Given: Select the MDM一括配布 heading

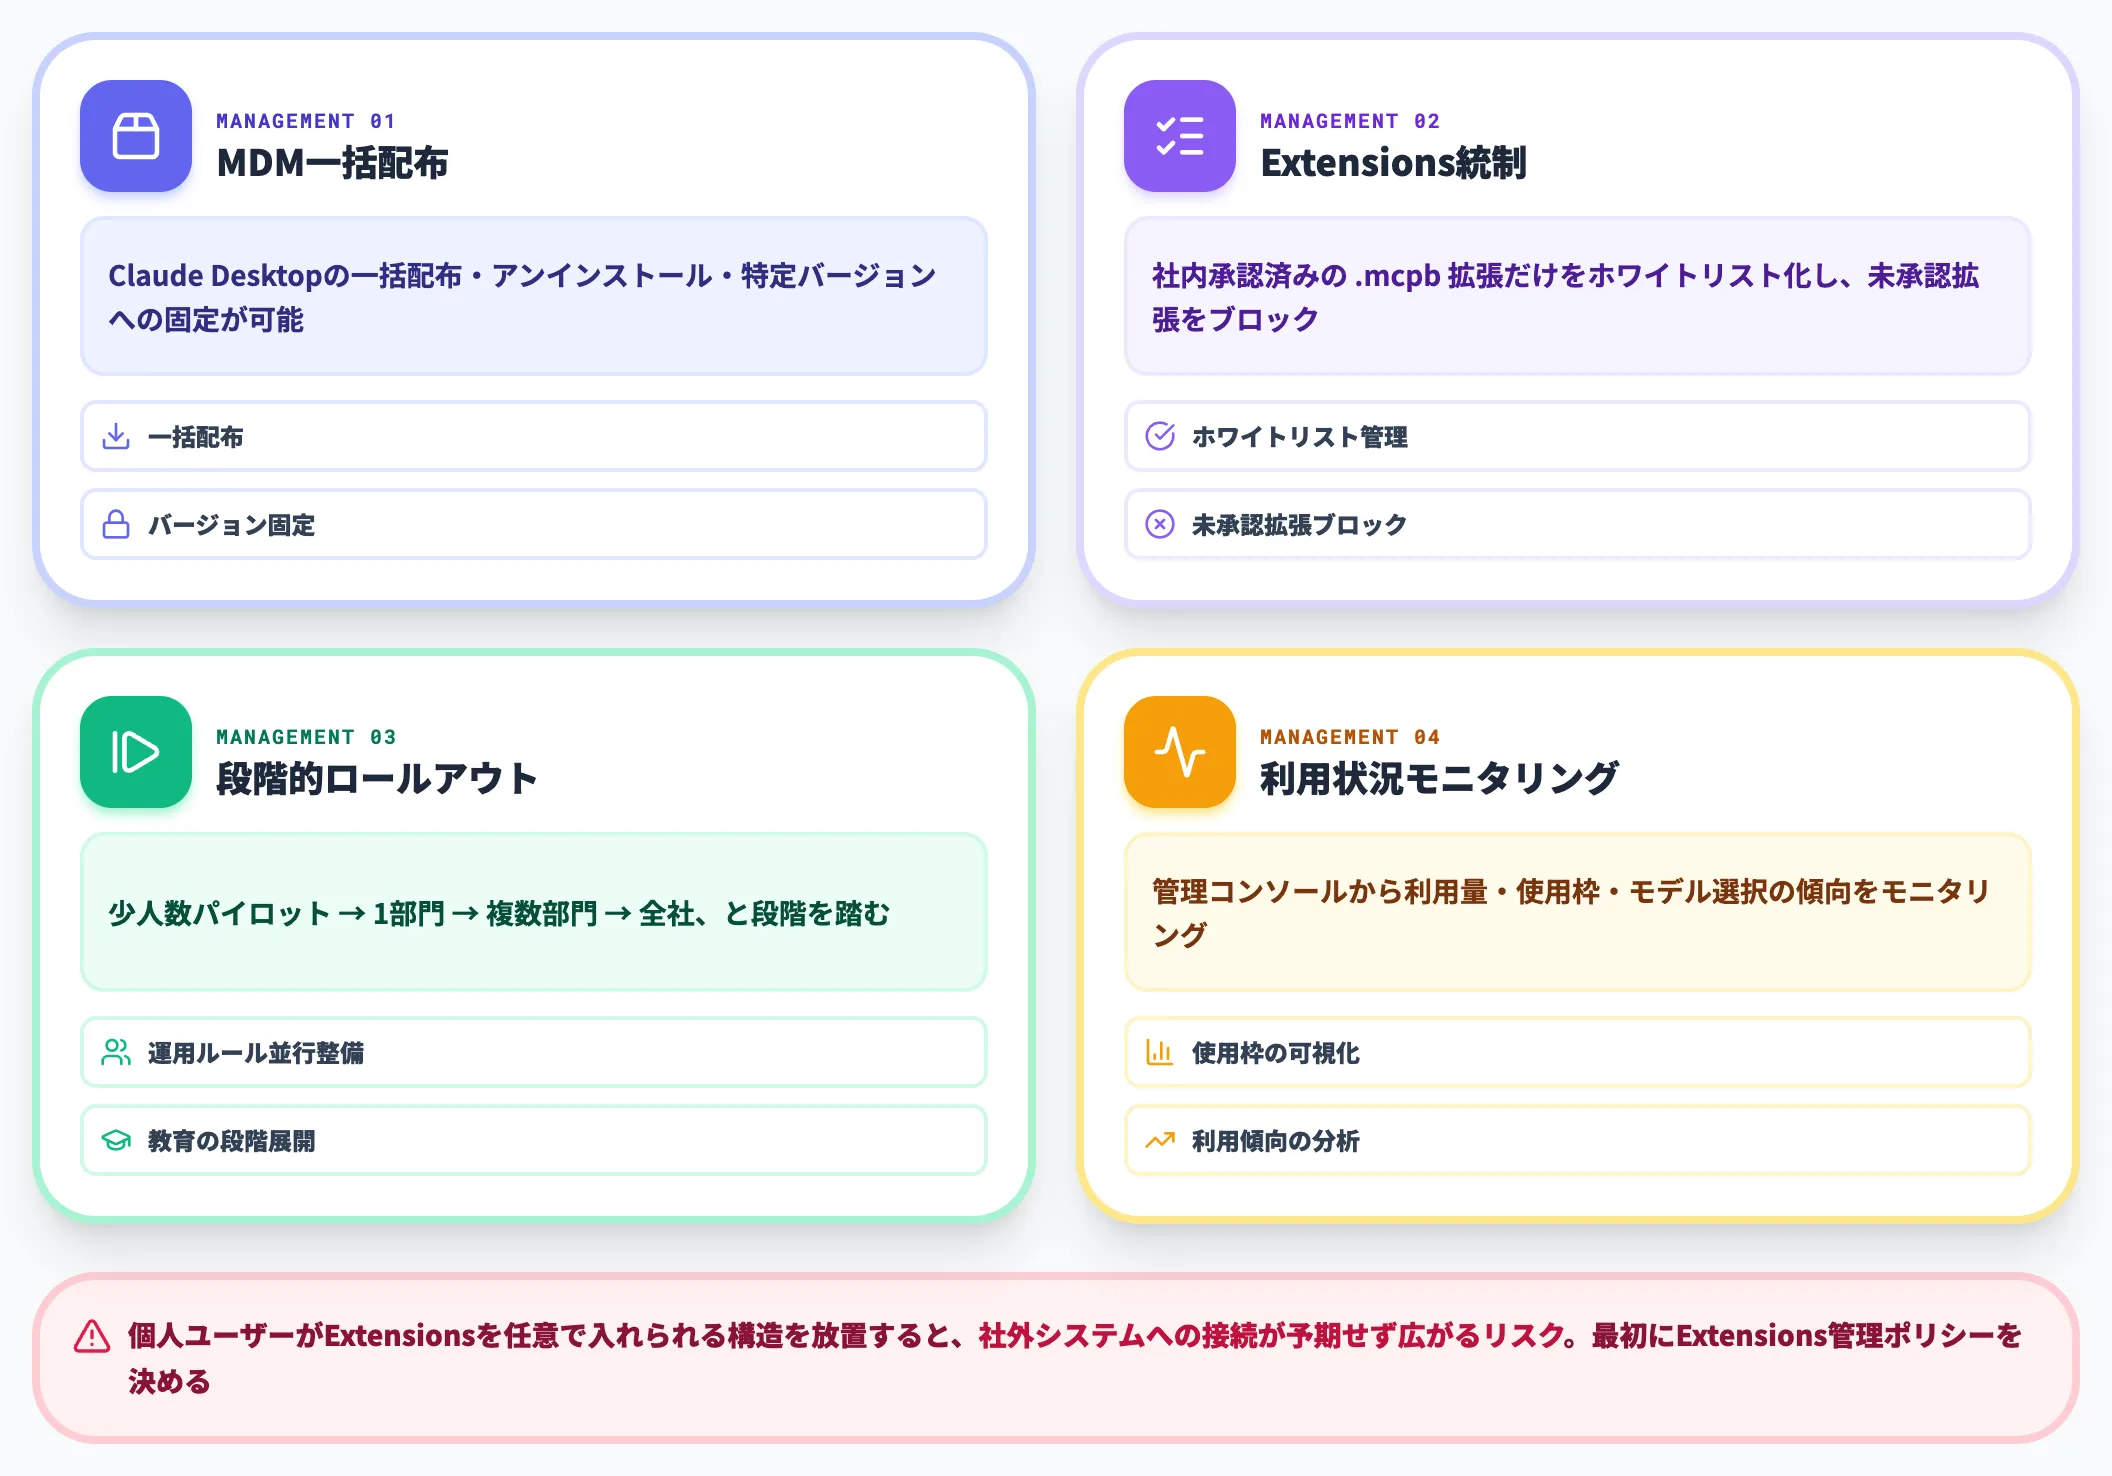Looking at the screenshot, I should coord(332,163).
